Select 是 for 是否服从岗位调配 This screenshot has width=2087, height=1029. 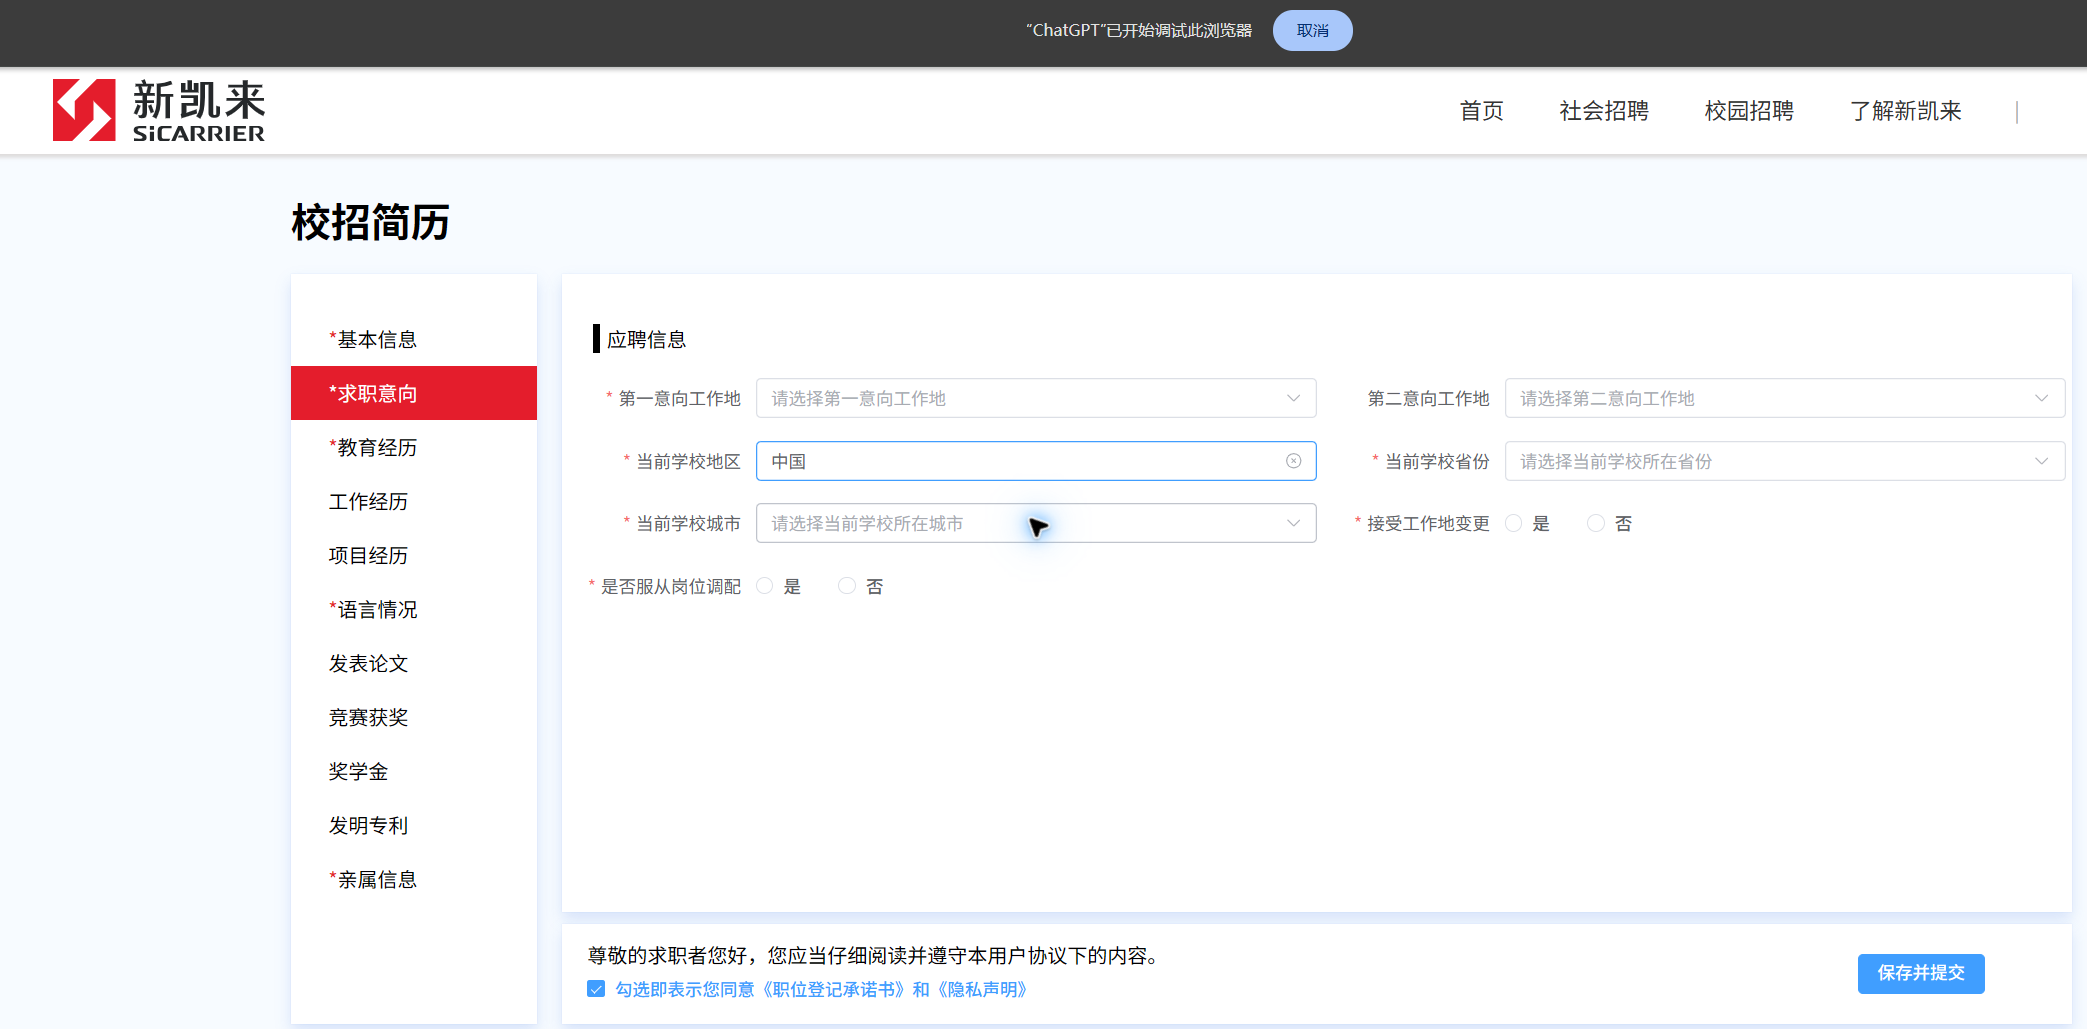[x=765, y=586]
